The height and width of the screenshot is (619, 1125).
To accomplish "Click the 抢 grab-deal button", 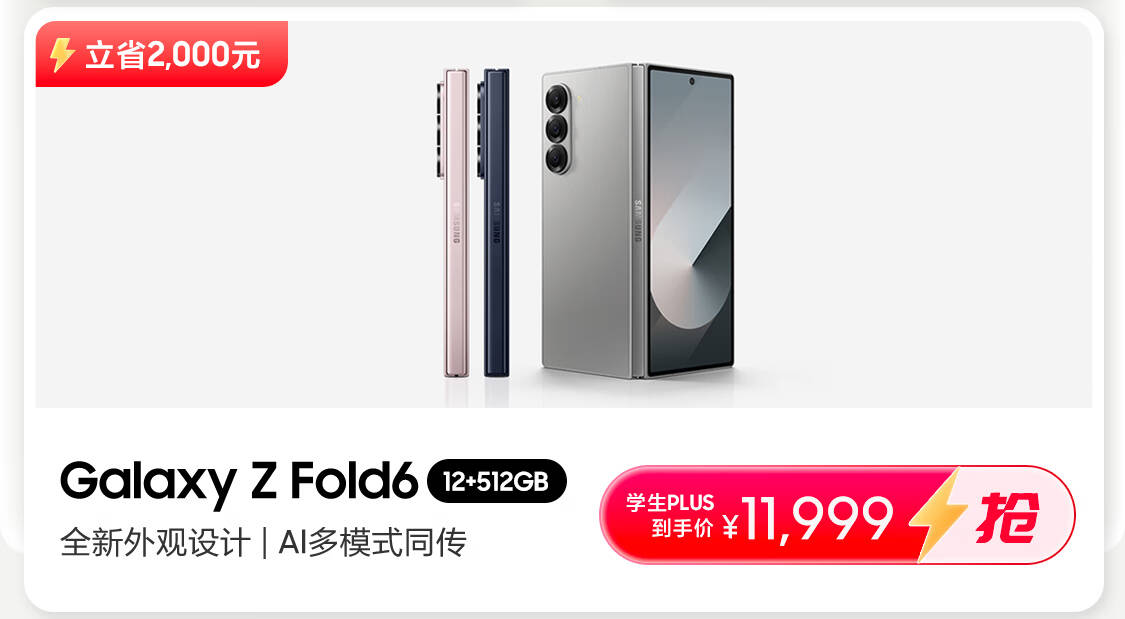I will (x=1006, y=517).
